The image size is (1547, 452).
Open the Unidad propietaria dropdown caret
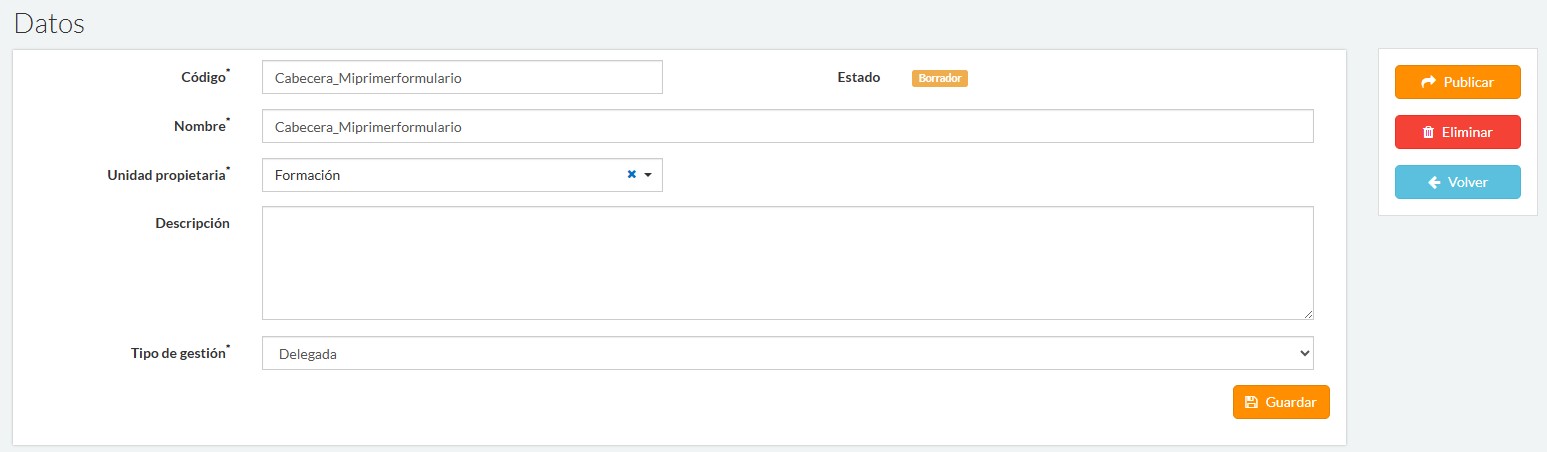(648, 175)
